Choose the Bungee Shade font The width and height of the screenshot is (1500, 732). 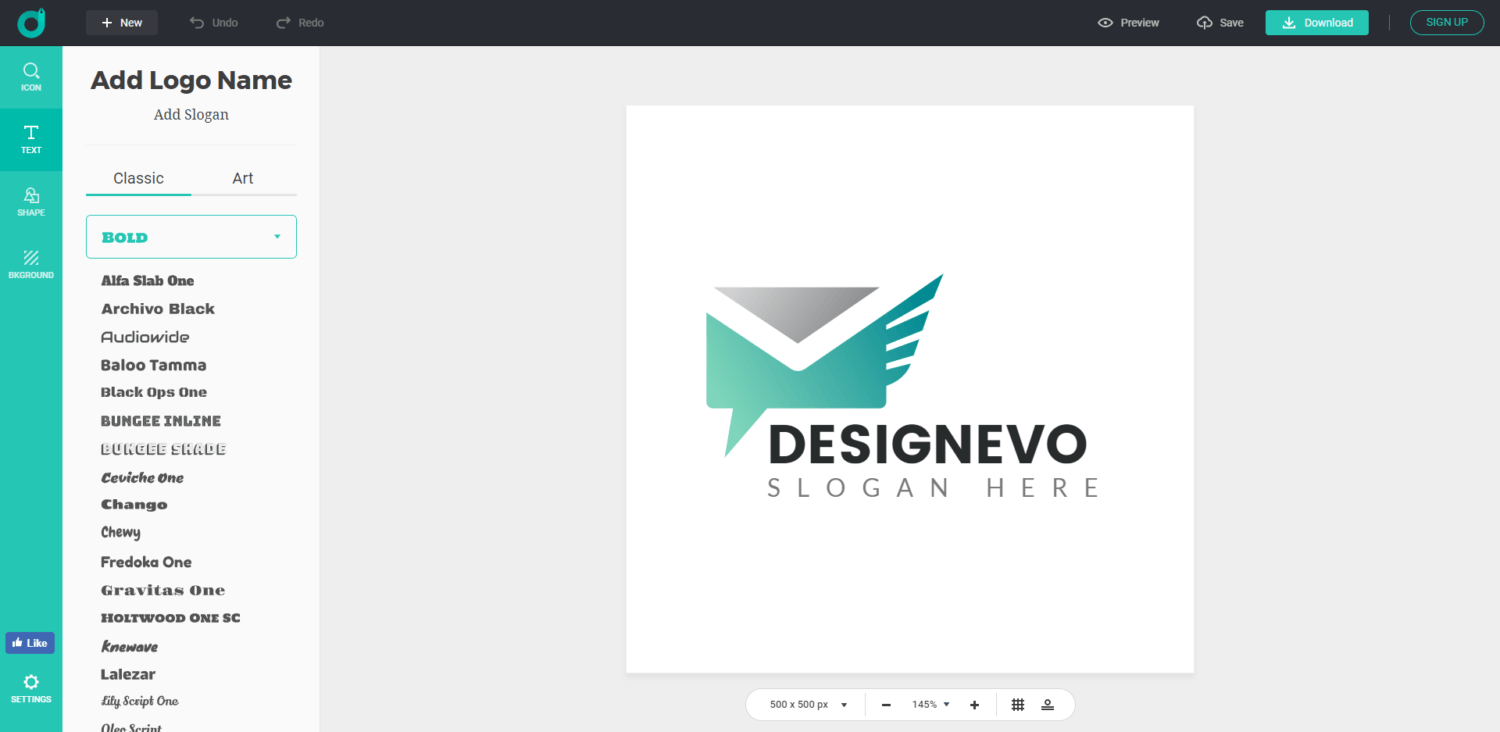pos(164,449)
